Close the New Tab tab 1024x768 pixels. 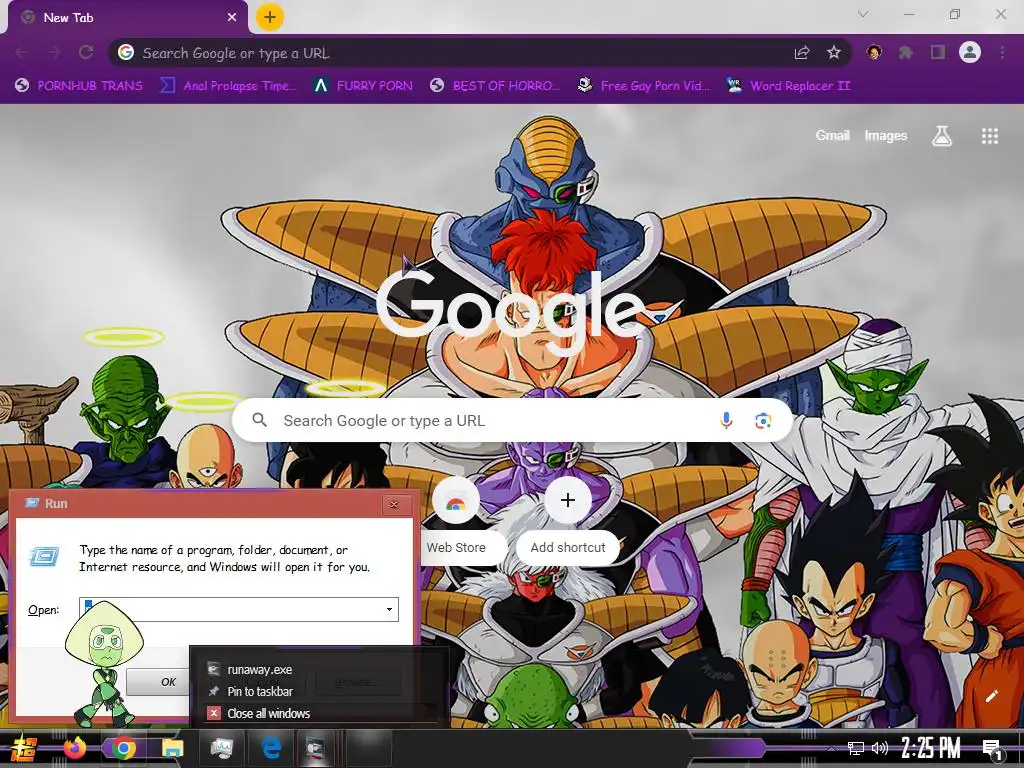pos(232,18)
